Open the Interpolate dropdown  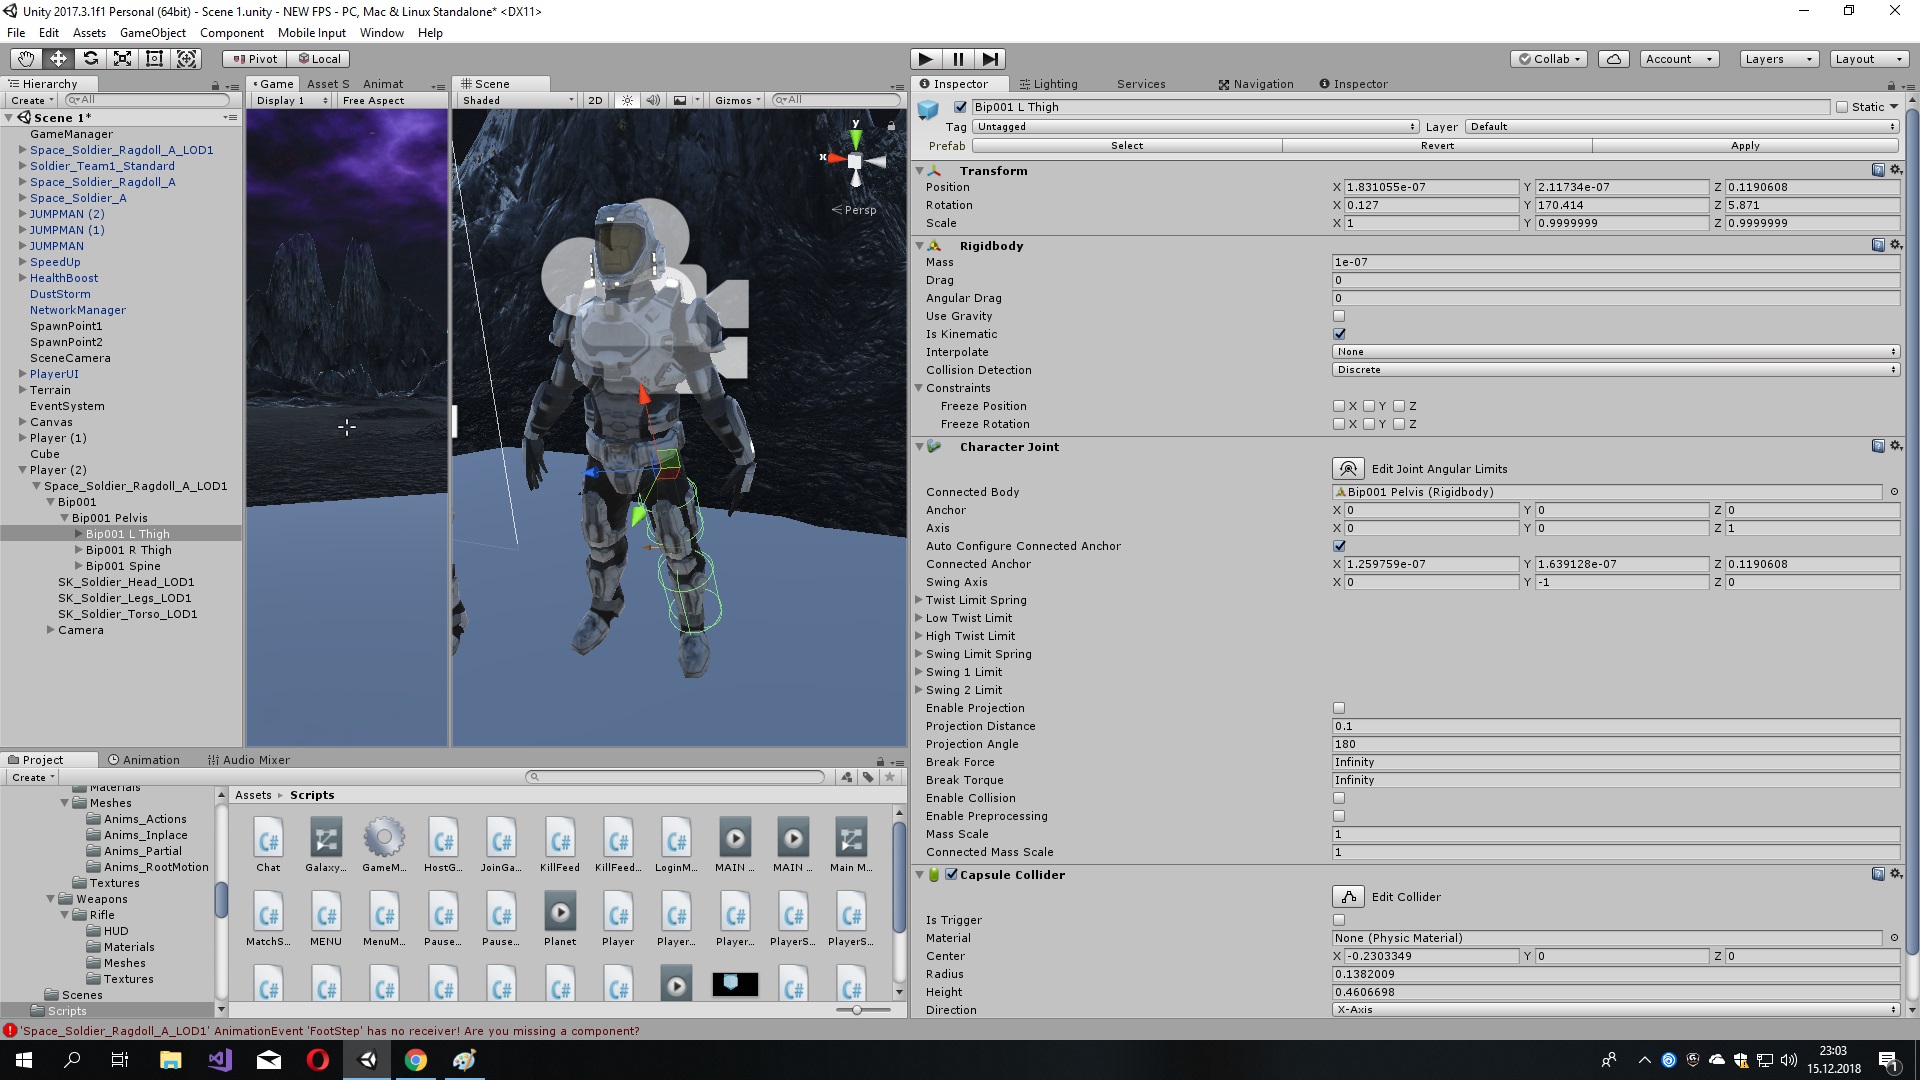pyautogui.click(x=1616, y=352)
